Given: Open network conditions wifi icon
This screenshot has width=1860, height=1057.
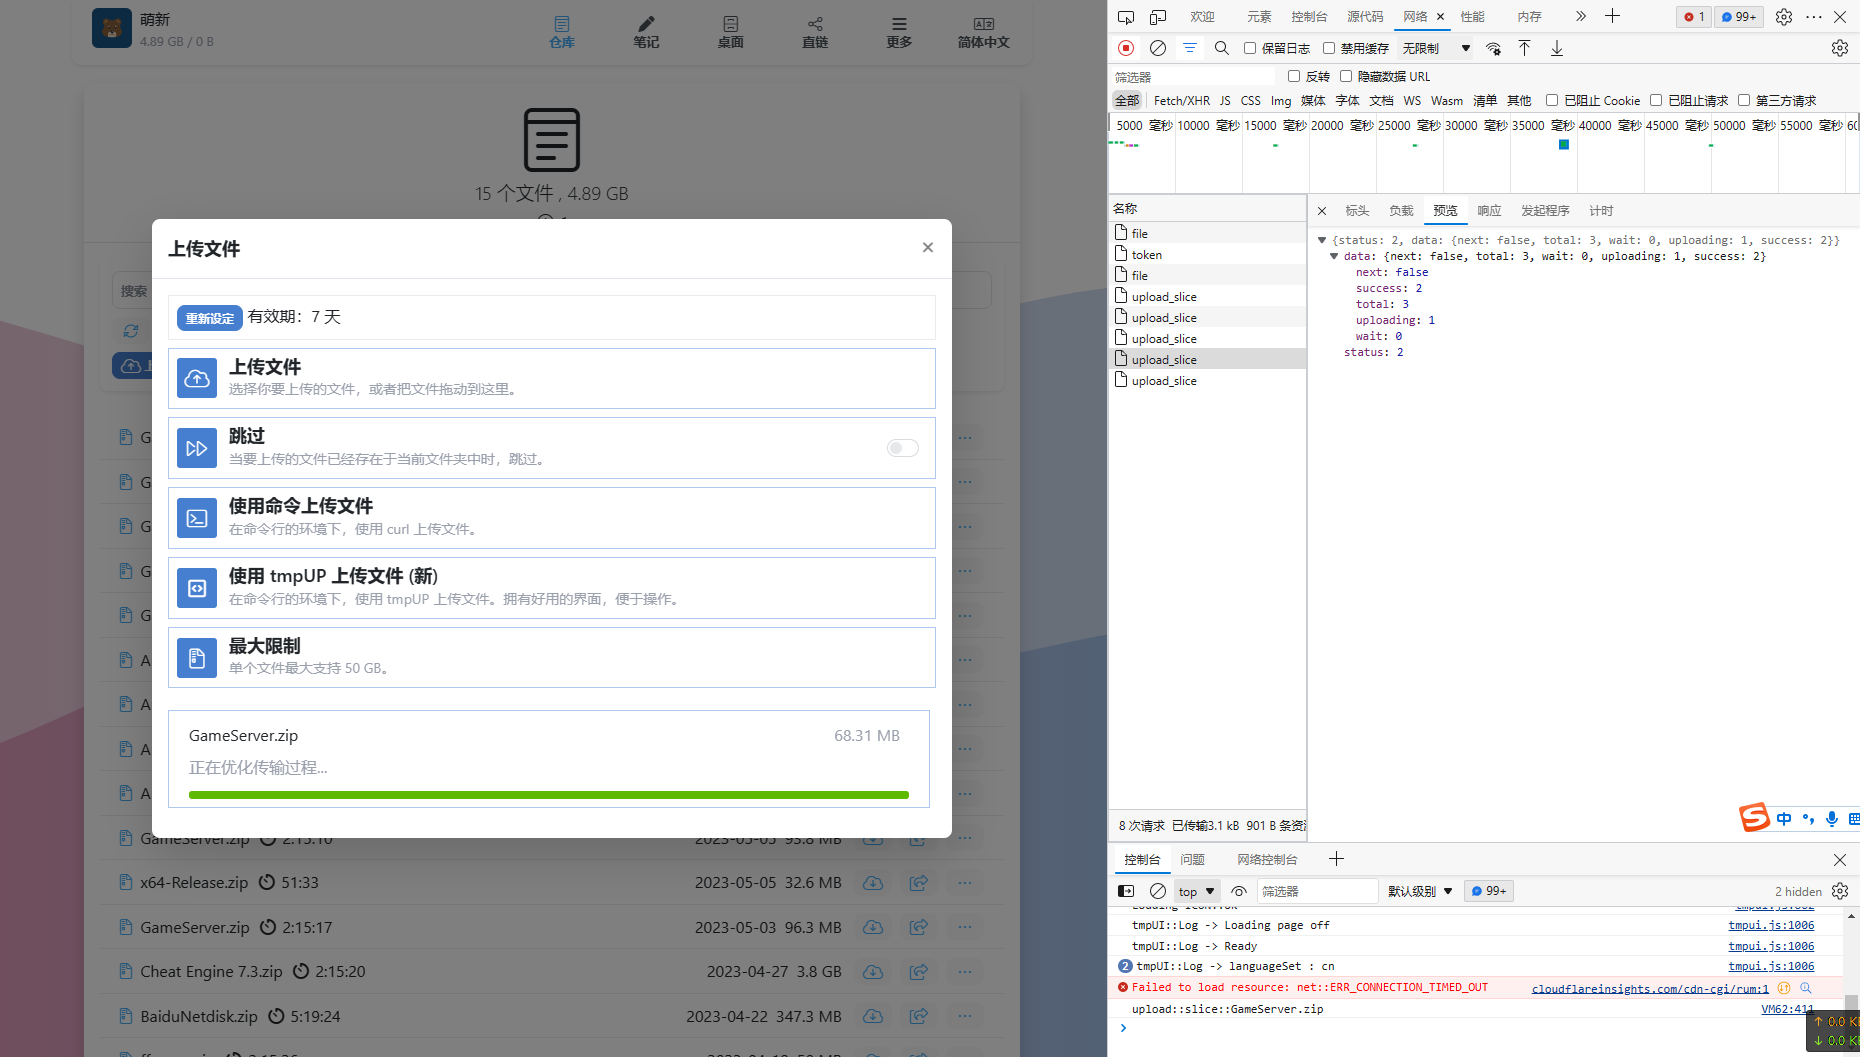Looking at the screenshot, I should 1493,48.
